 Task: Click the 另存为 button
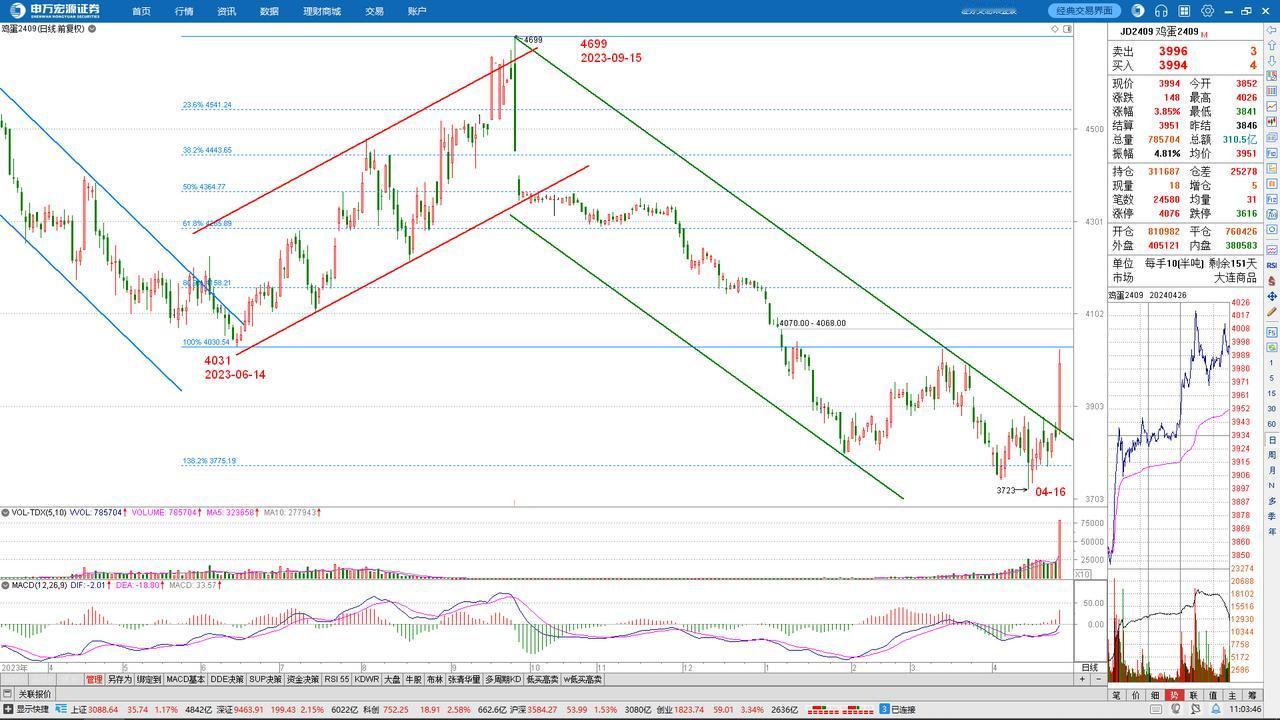[x=120, y=679]
